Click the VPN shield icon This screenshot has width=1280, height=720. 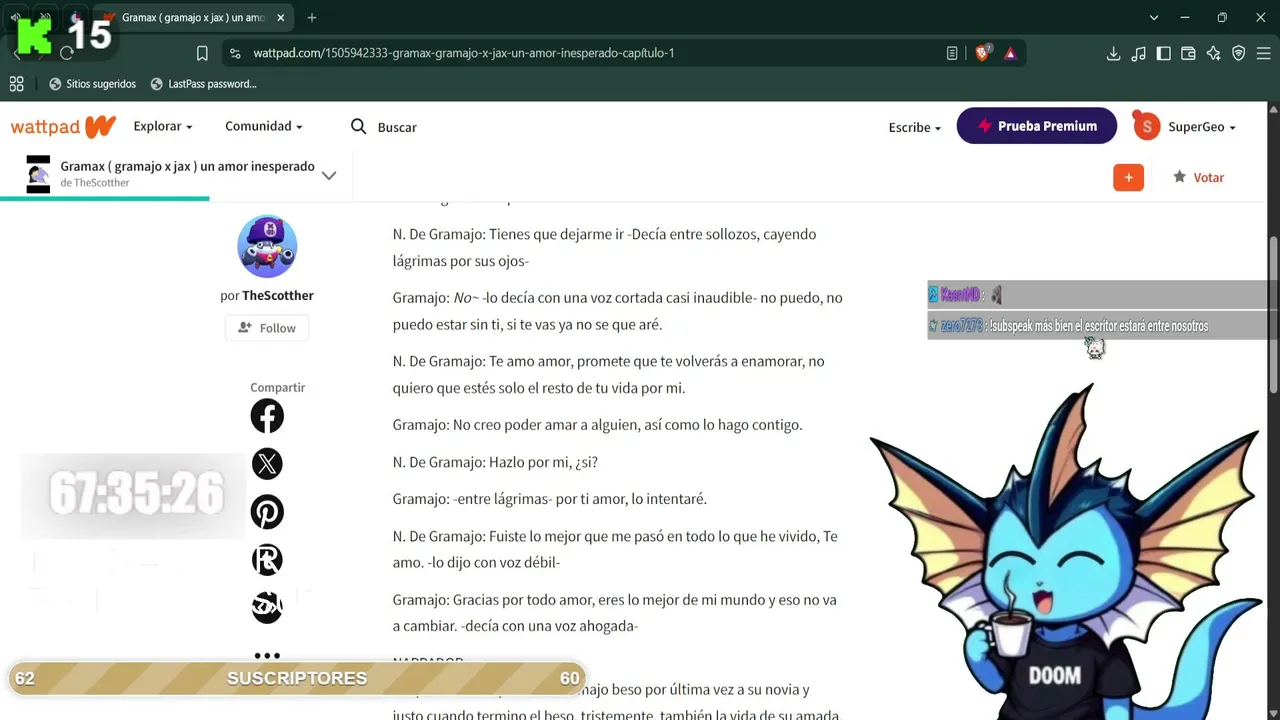1238,53
